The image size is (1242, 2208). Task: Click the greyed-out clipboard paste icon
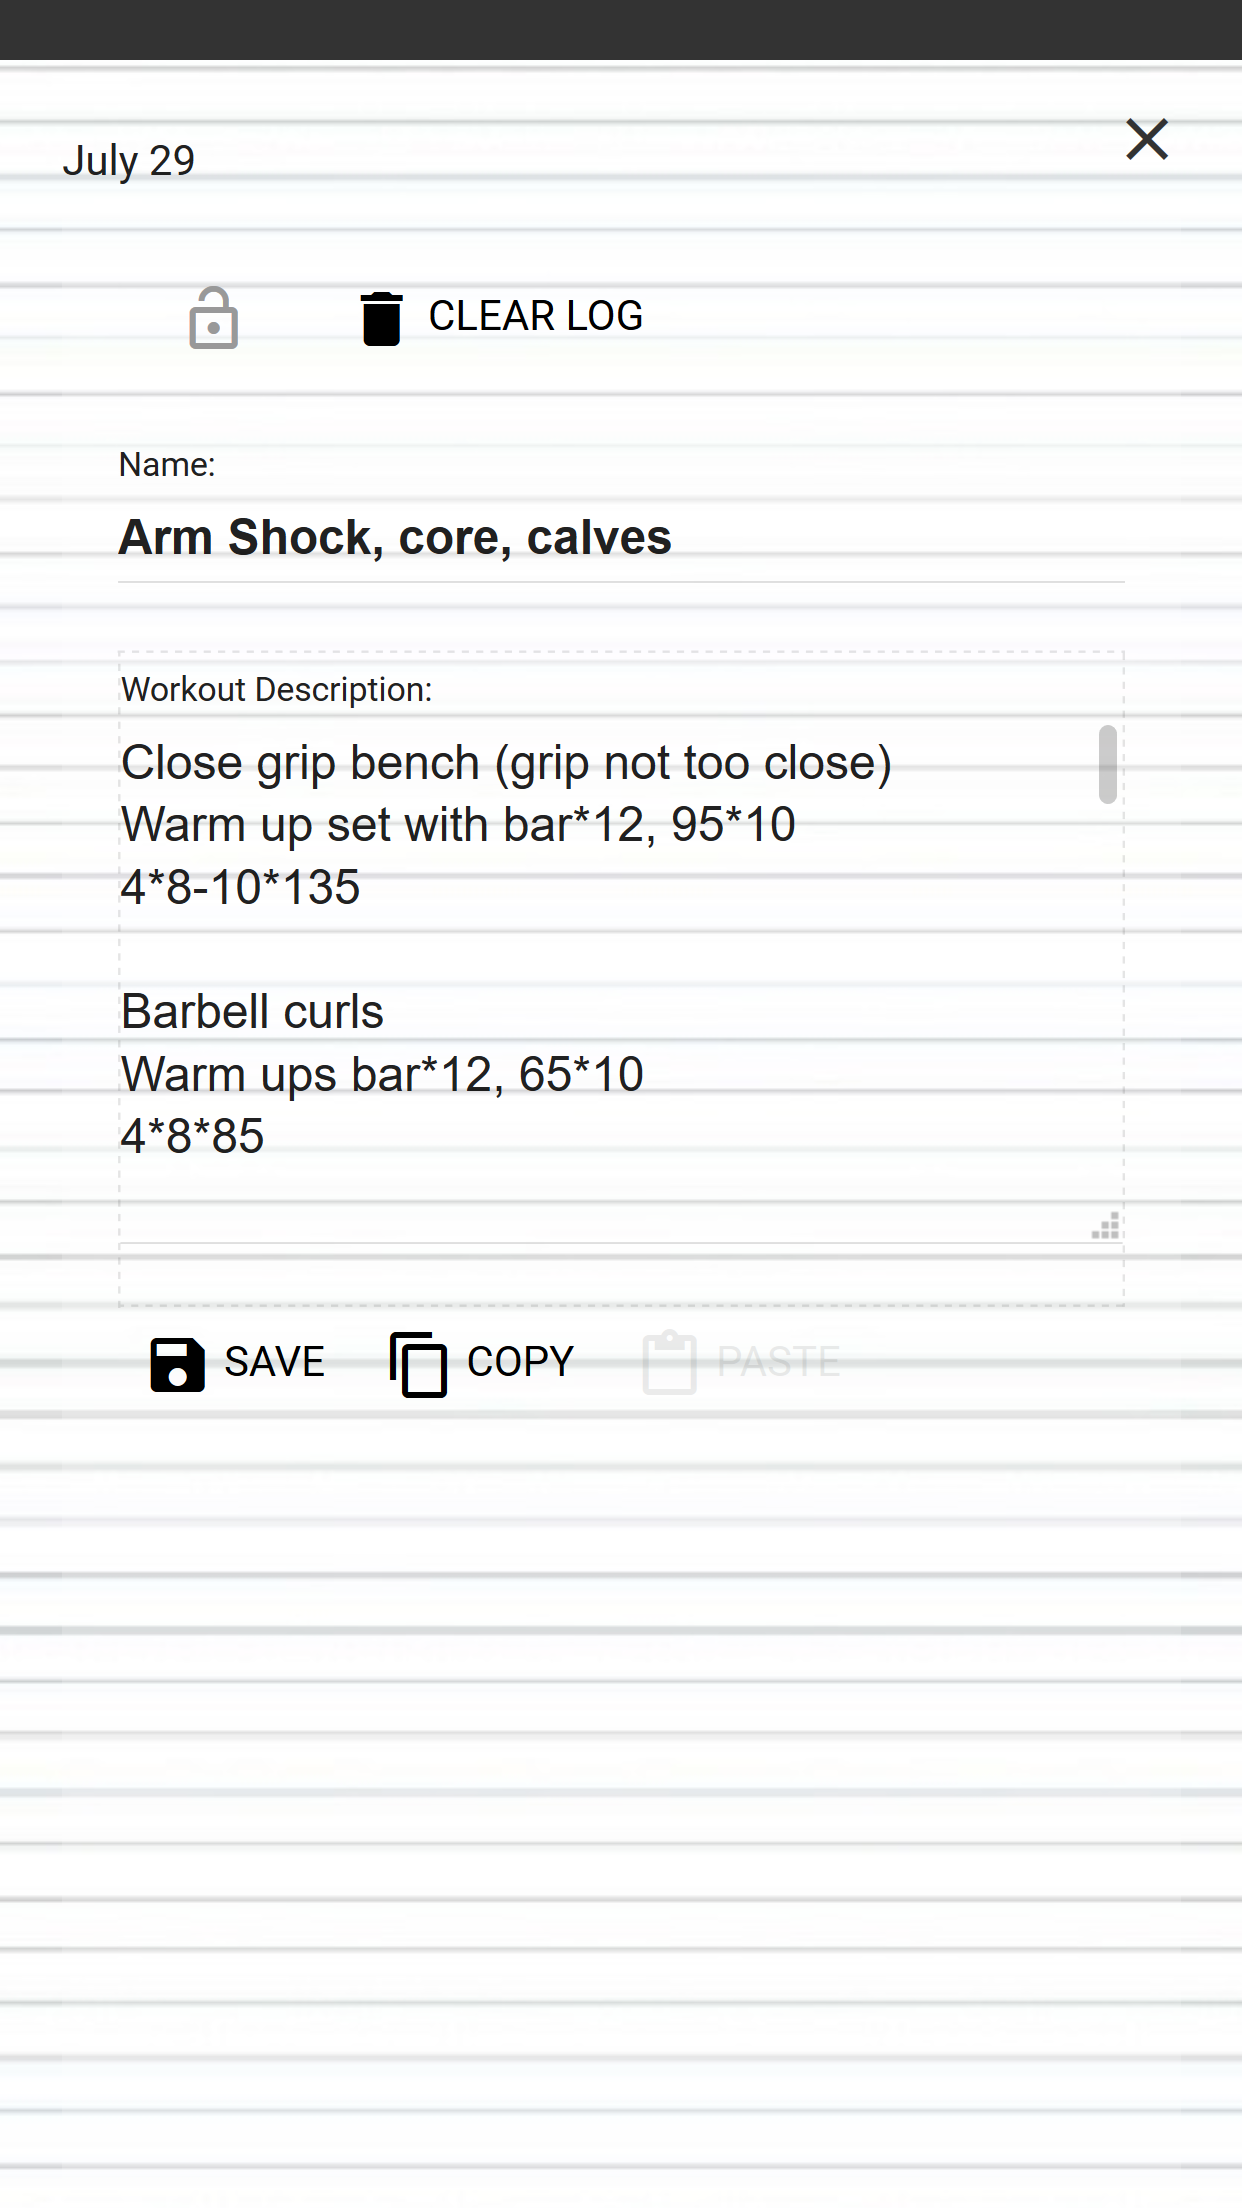coord(669,1362)
